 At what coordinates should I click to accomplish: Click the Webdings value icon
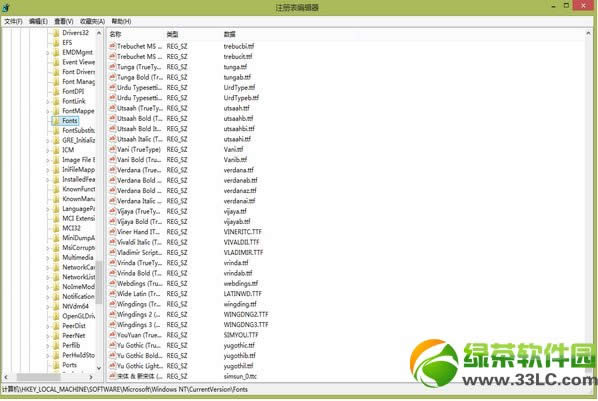click(x=113, y=283)
